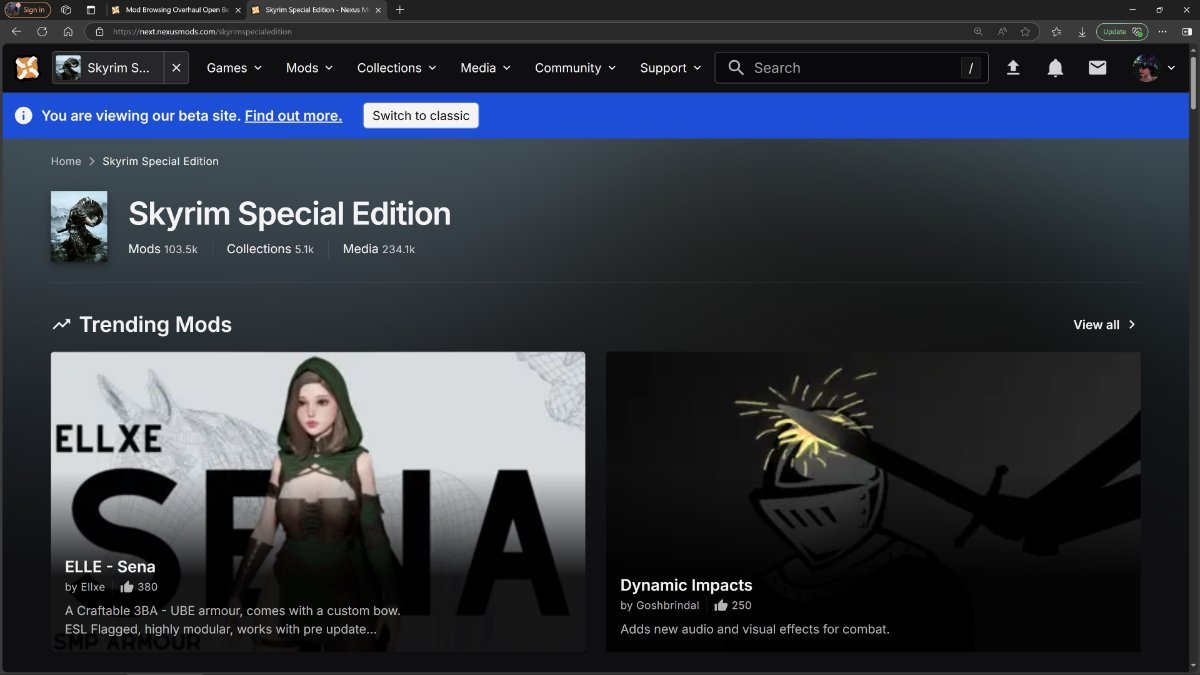The height and width of the screenshot is (675, 1200).
Task: Go back with the browser back arrow
Action: (x=16, y=31)
